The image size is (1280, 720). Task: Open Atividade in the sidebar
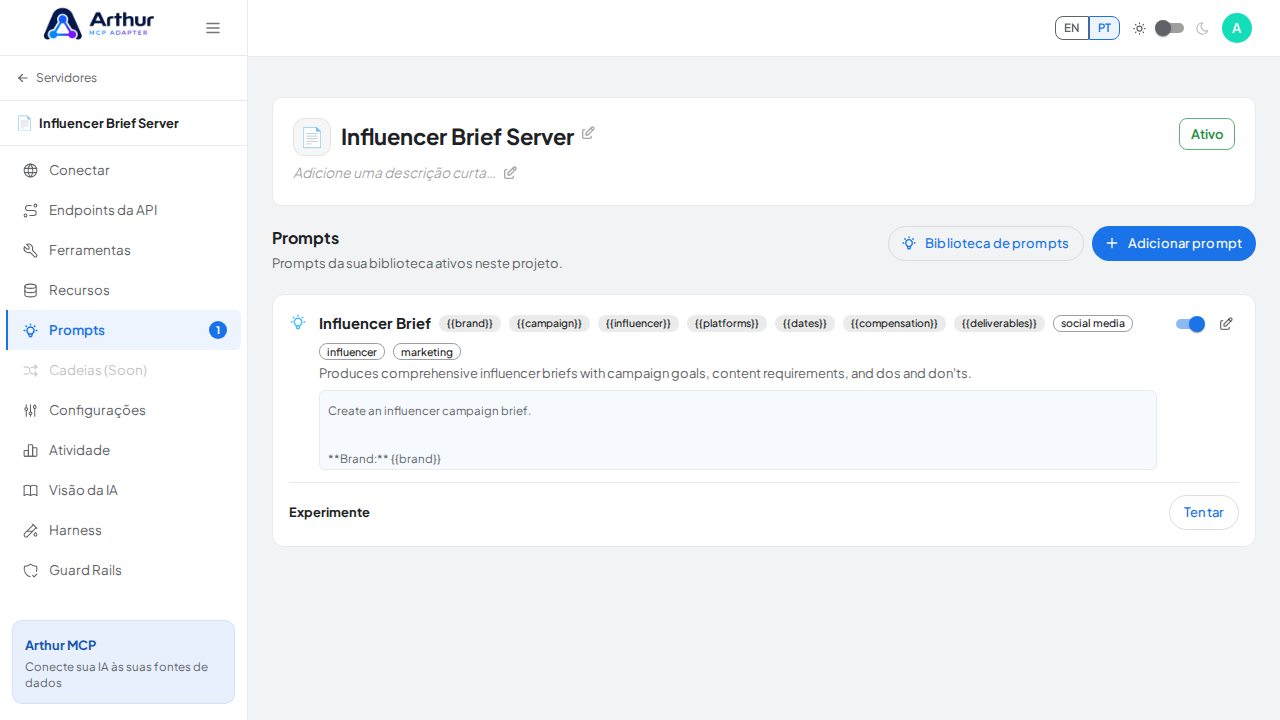(123, 450)
